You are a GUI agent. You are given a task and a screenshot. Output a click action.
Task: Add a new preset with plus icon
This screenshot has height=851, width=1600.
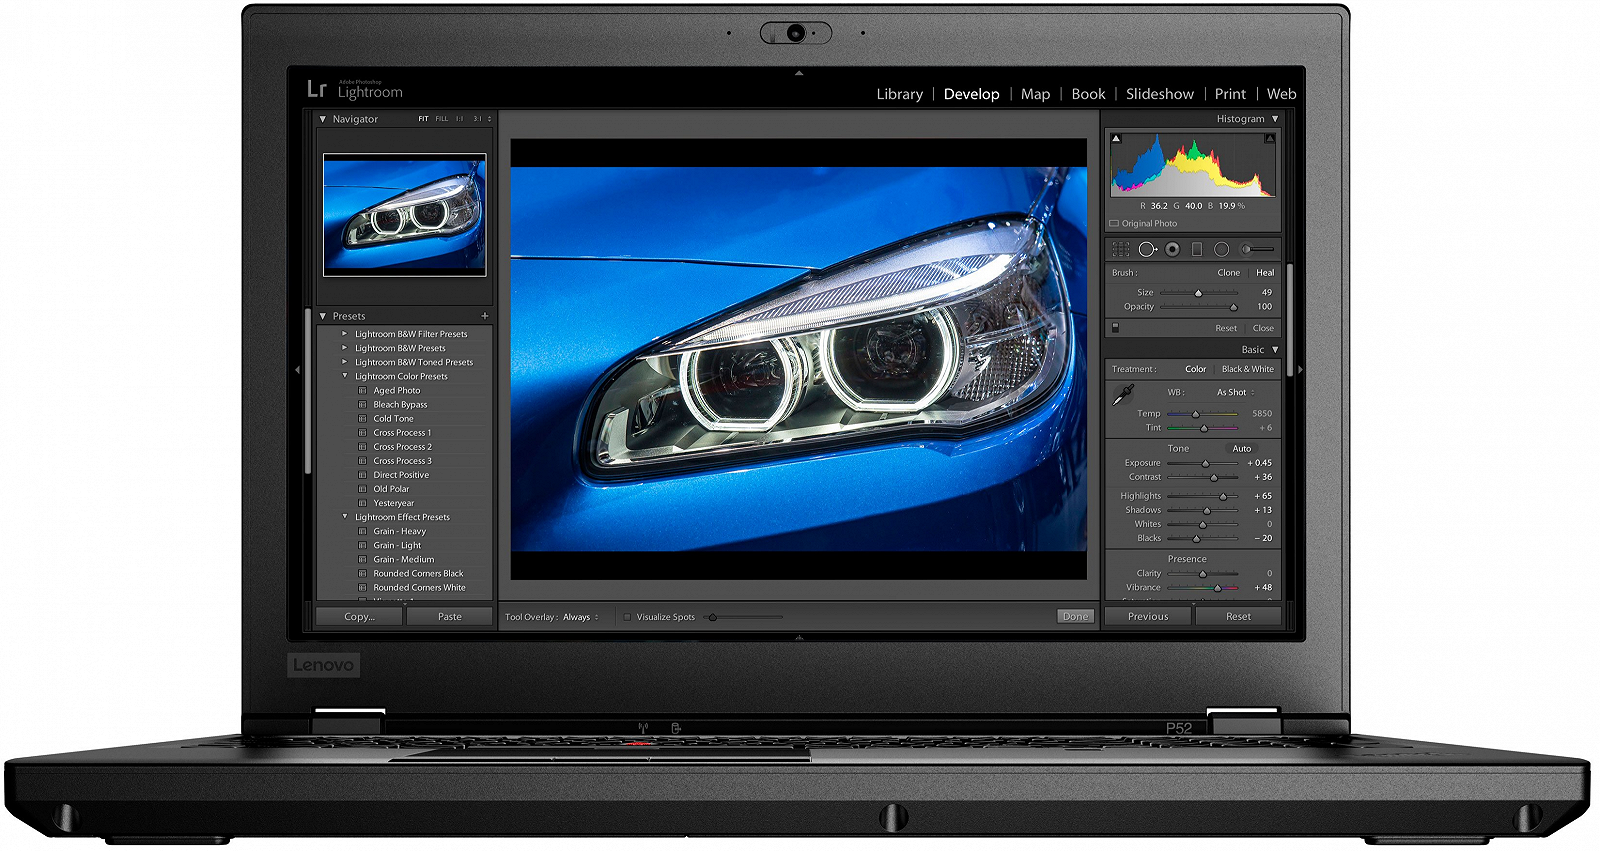click(x=485, y=316)
